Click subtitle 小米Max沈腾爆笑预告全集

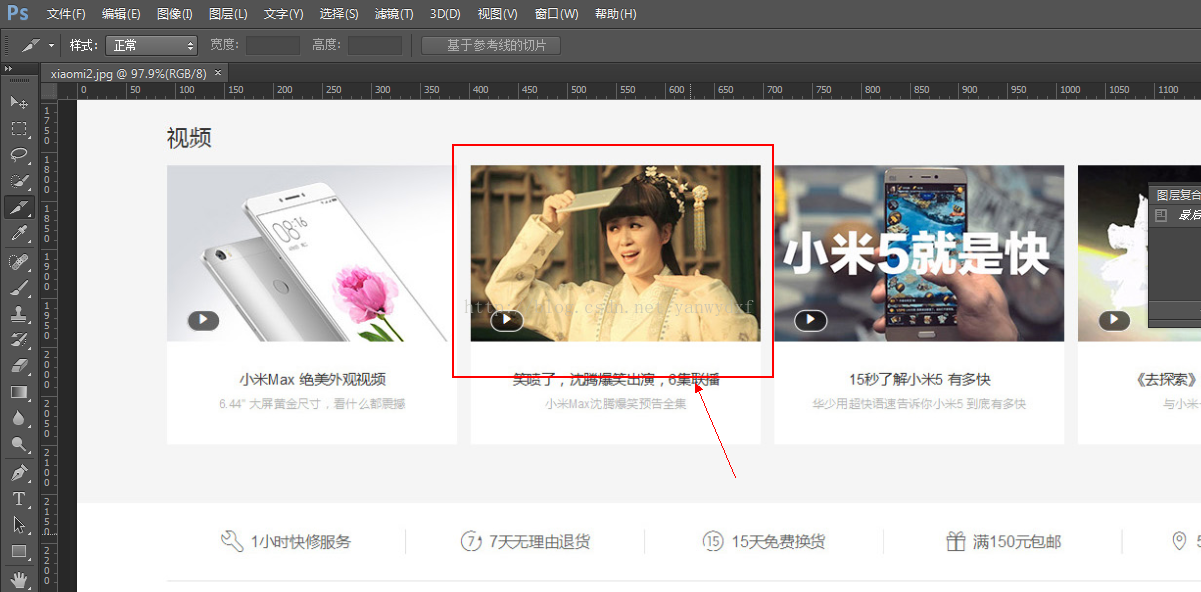tap(616, 404)
